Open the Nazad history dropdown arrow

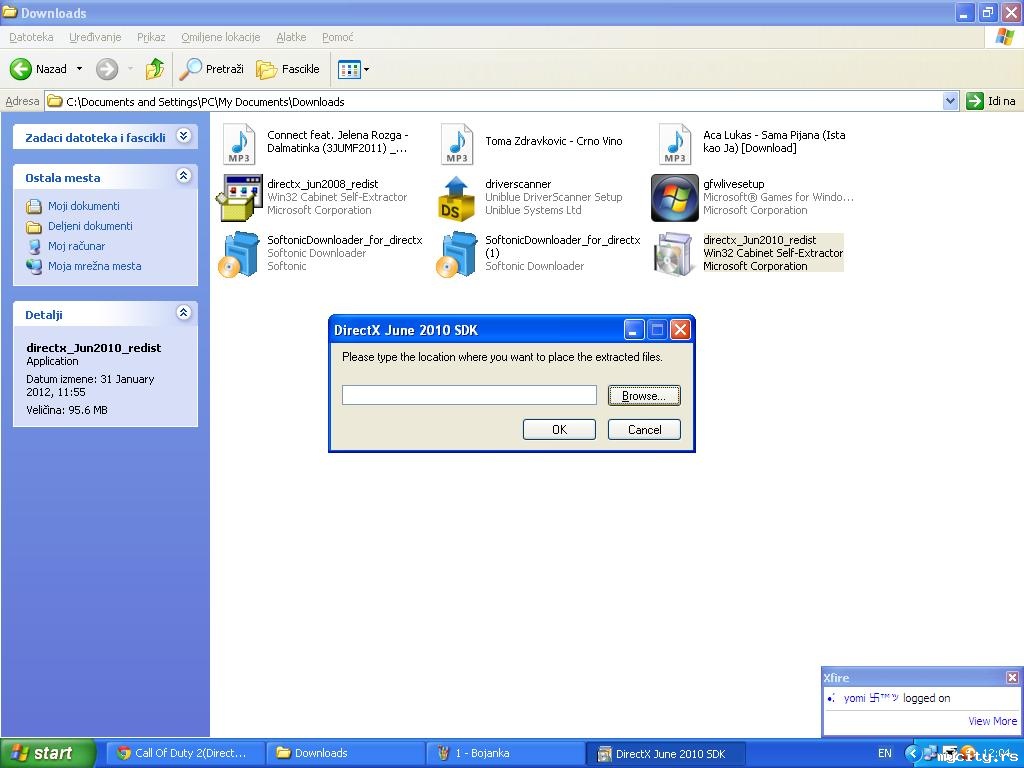pyautogui.click(x=79, y=69)
